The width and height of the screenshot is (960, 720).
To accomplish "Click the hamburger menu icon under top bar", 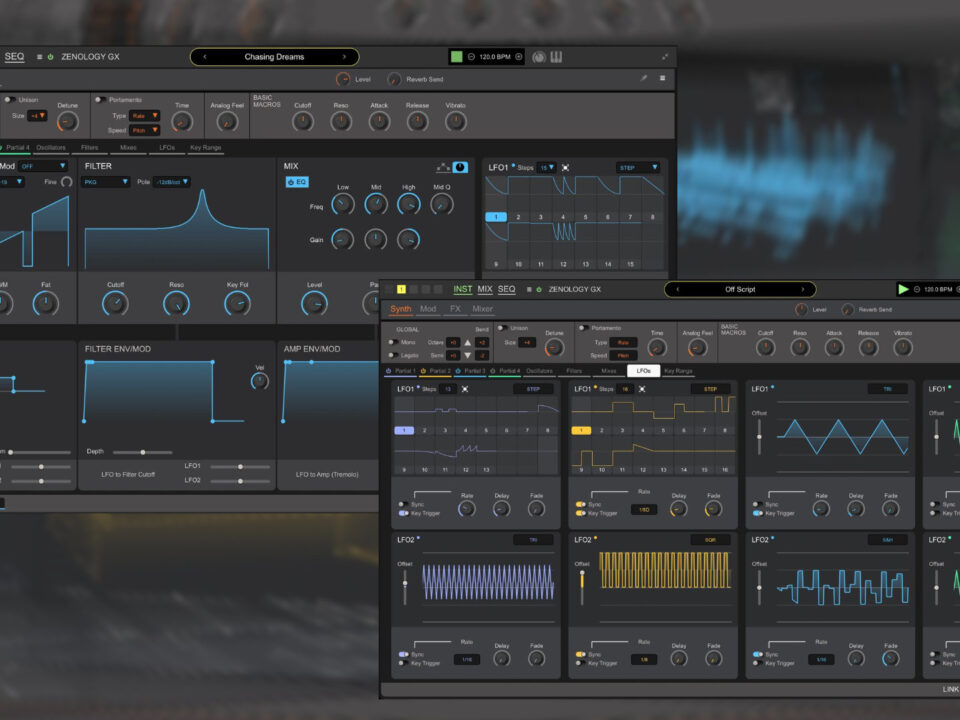I will pyautogui.click(x=662, y=78).
